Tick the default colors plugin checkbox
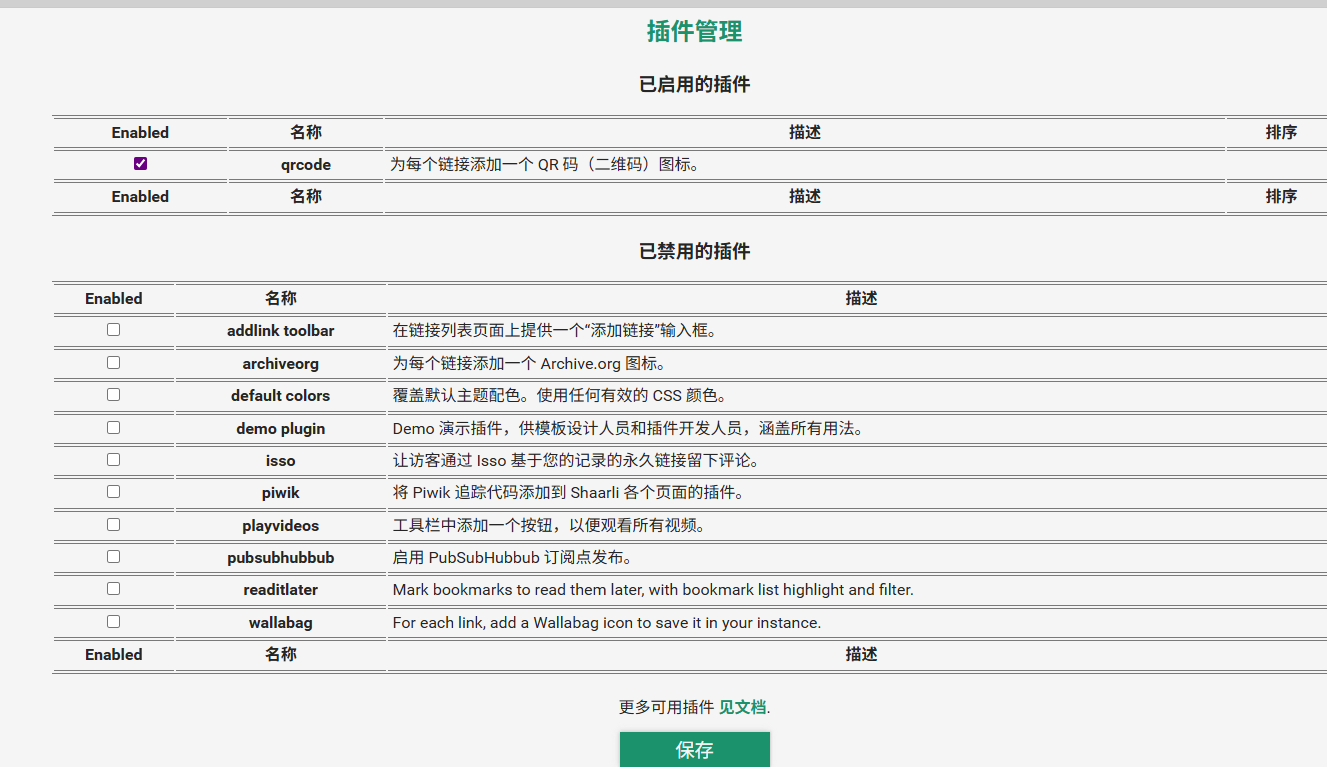 point(113,395)
